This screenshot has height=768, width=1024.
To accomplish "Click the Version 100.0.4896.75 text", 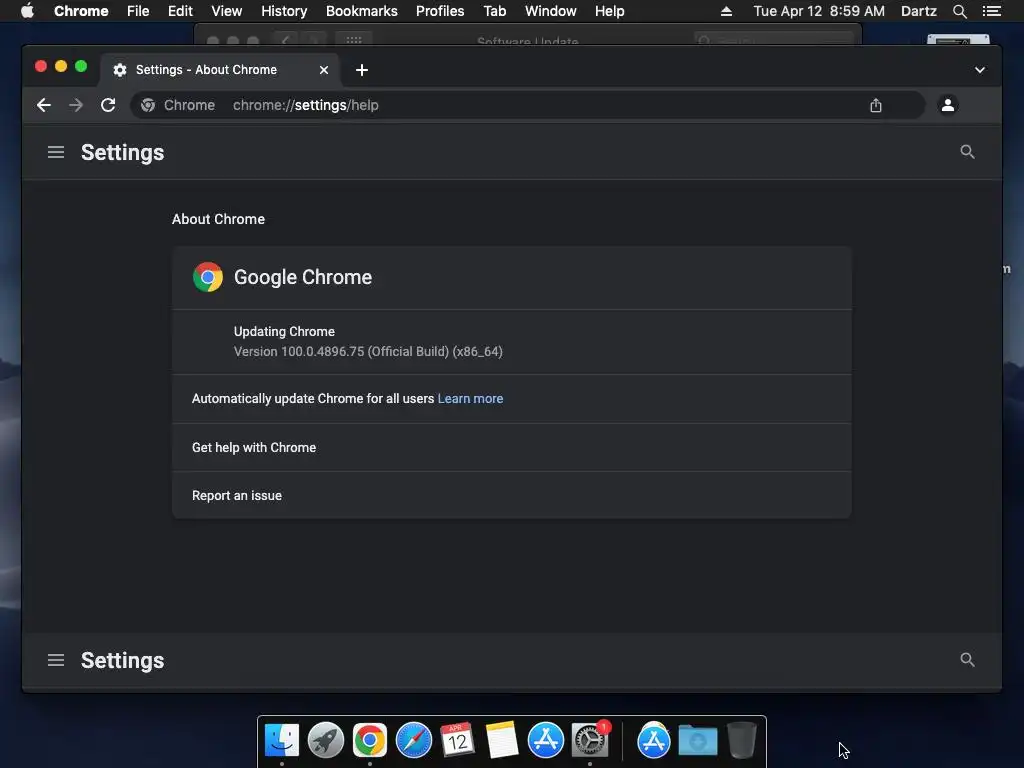I will 368,351.
